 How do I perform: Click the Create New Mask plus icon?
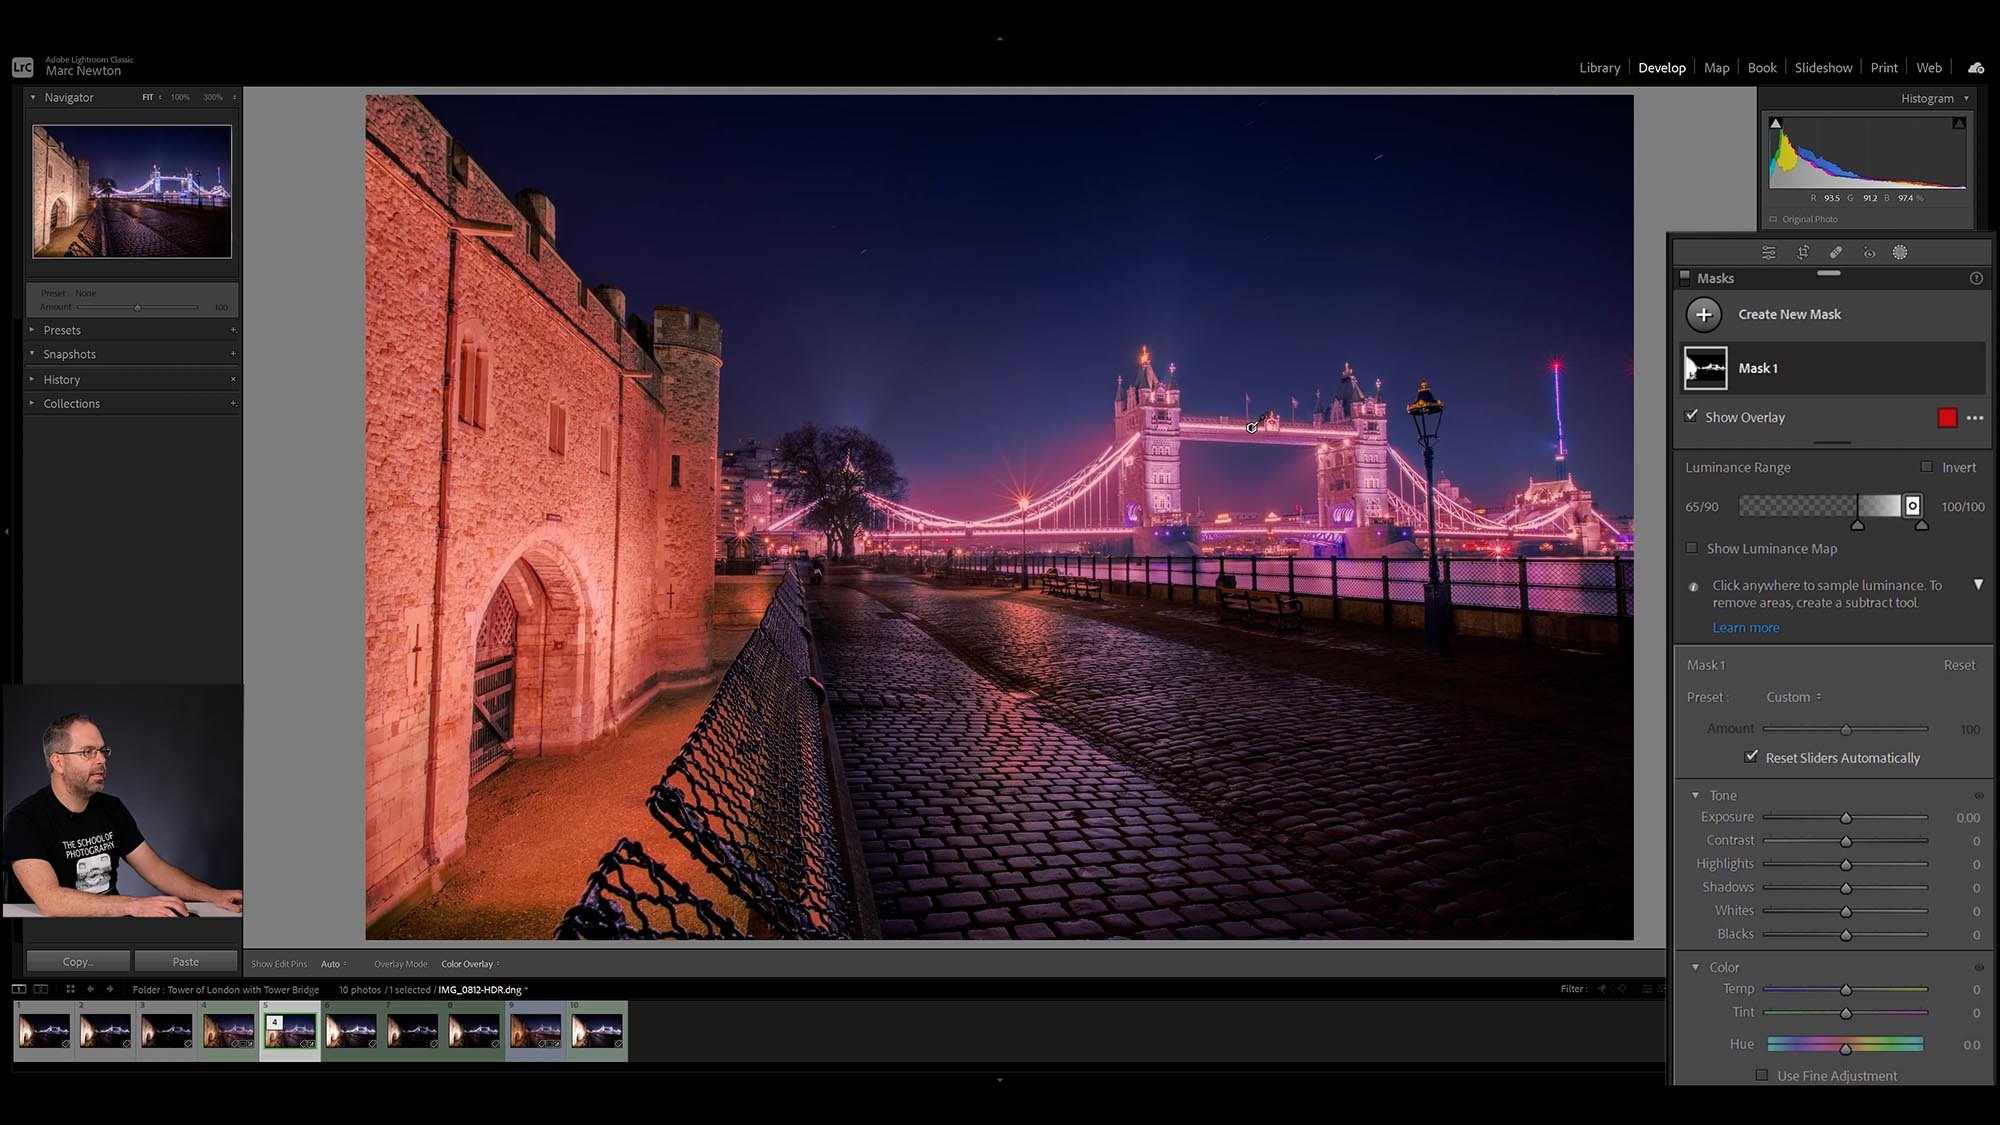(1704, 314)
